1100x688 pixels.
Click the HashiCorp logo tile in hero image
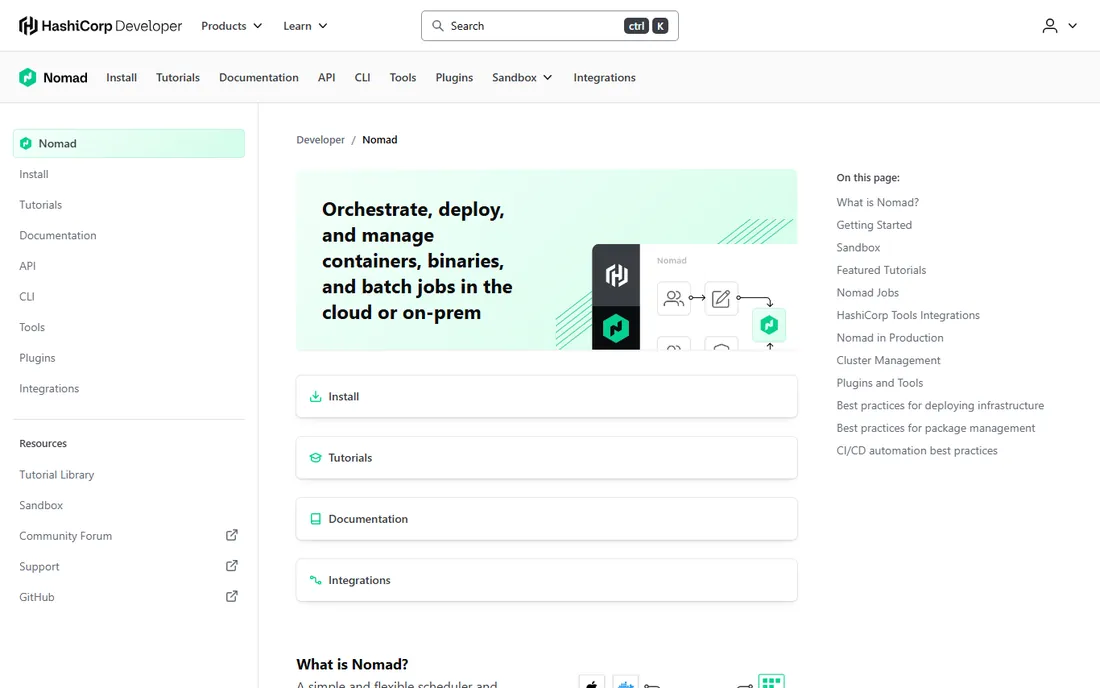tap(616, 275)
